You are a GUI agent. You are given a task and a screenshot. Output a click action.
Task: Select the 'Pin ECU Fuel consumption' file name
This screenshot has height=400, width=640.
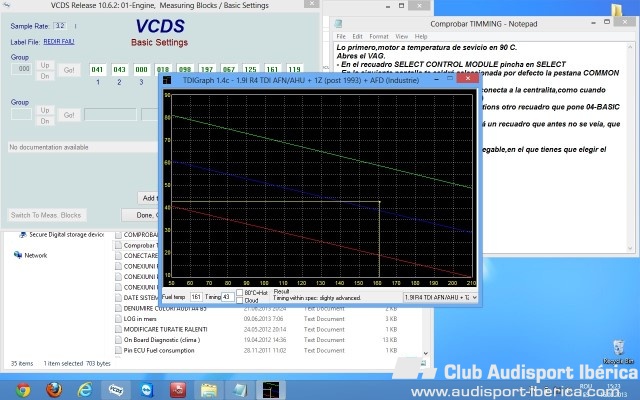pyautogui.click(x=159, y=350)
